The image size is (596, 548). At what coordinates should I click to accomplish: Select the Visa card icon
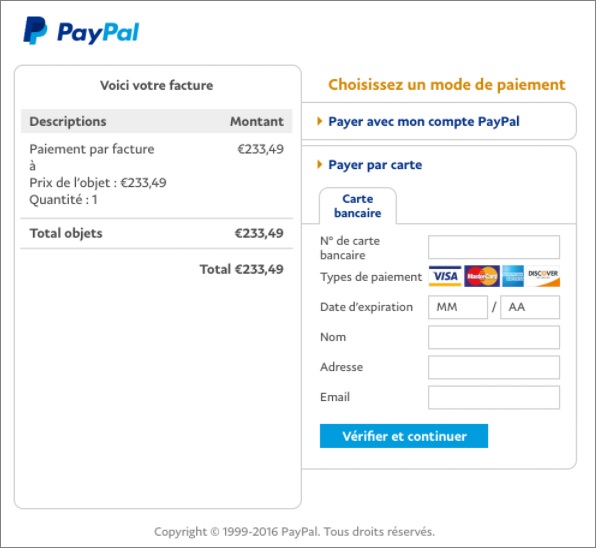(445, 276)
